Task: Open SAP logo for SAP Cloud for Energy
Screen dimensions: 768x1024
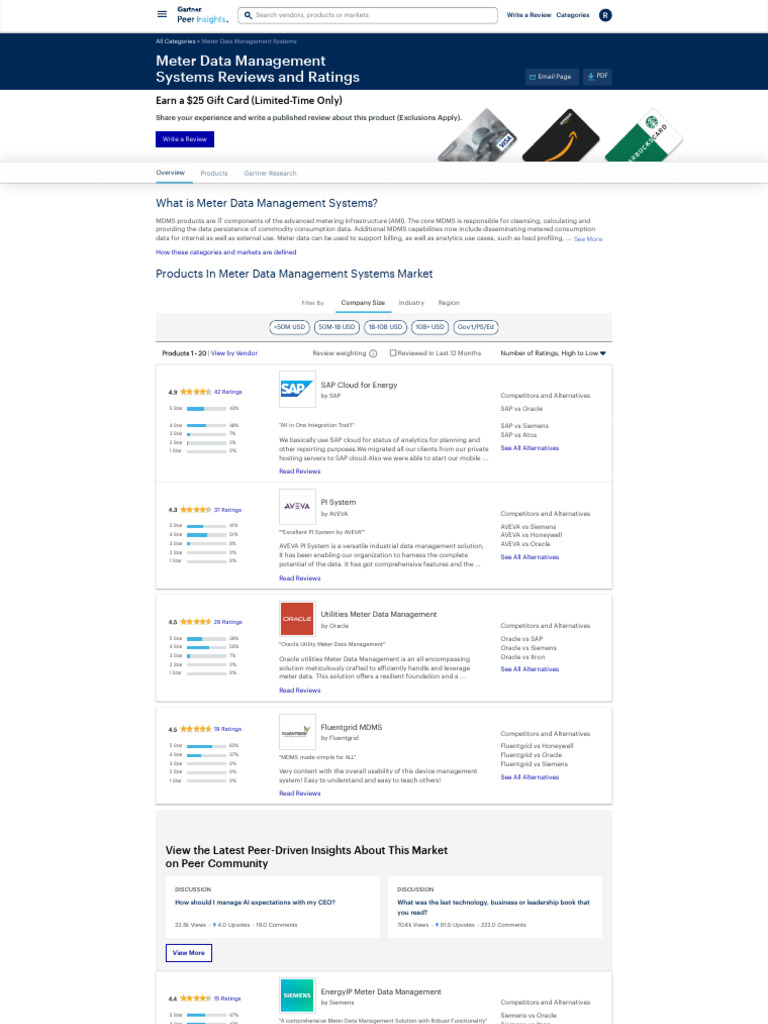Action: tap(297, 389)
